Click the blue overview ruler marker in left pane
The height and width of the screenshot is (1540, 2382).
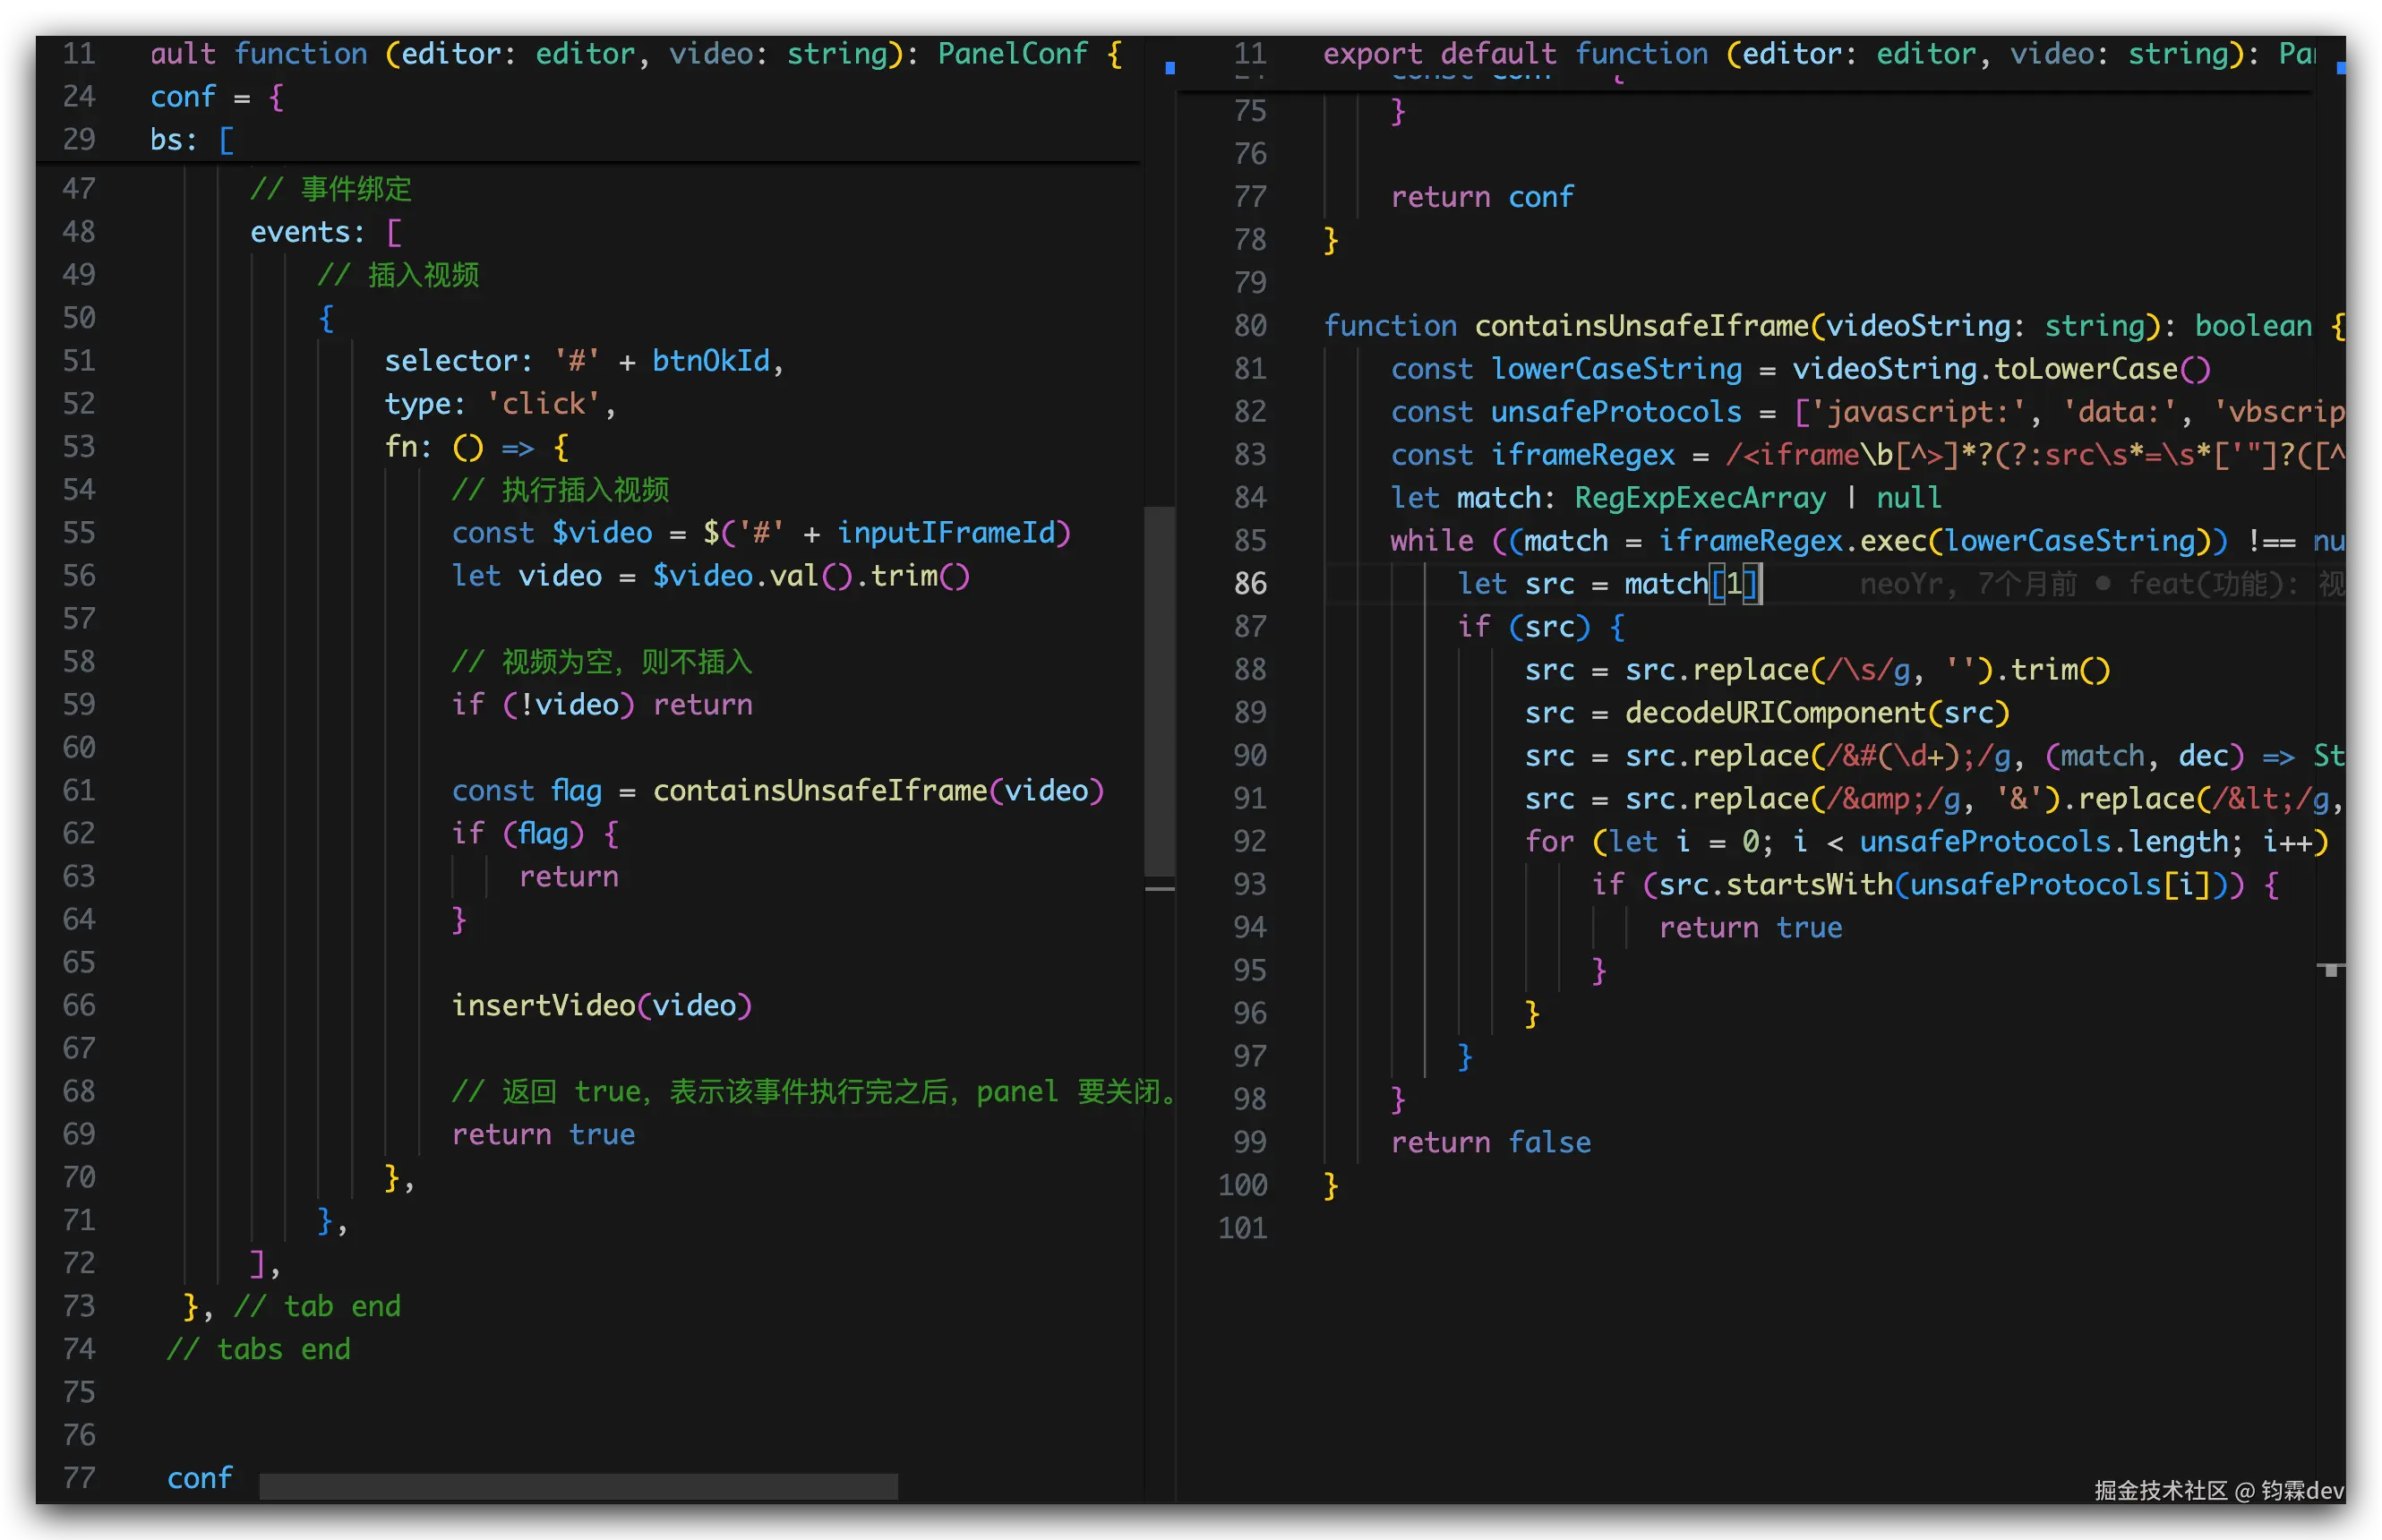coord(1170,68)
